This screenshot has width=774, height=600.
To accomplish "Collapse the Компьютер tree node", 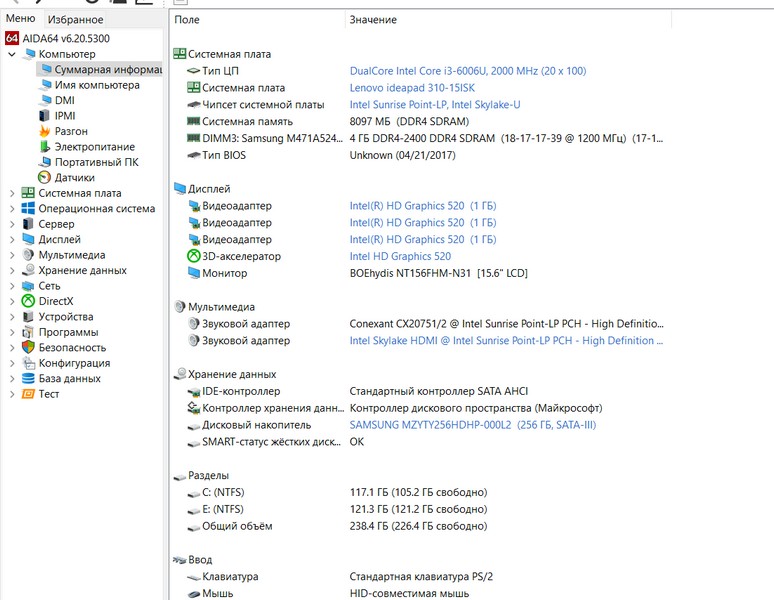I will coord(12,54).
